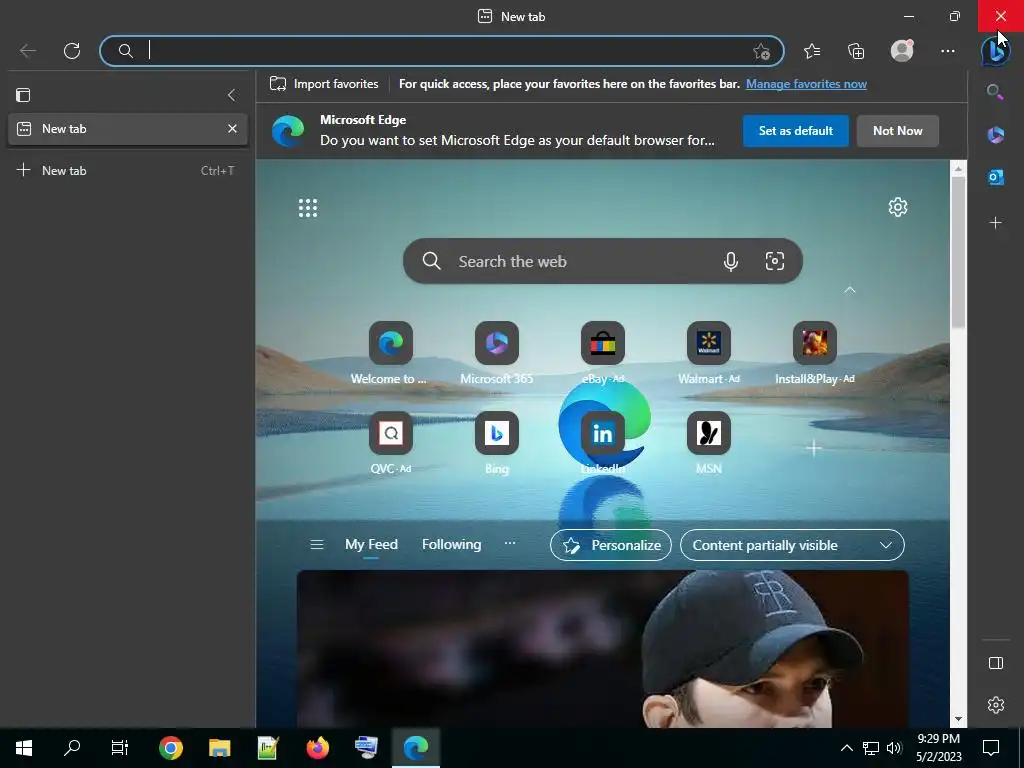
Task: Open the news story thumbnail
Action: tap(602, 649)
